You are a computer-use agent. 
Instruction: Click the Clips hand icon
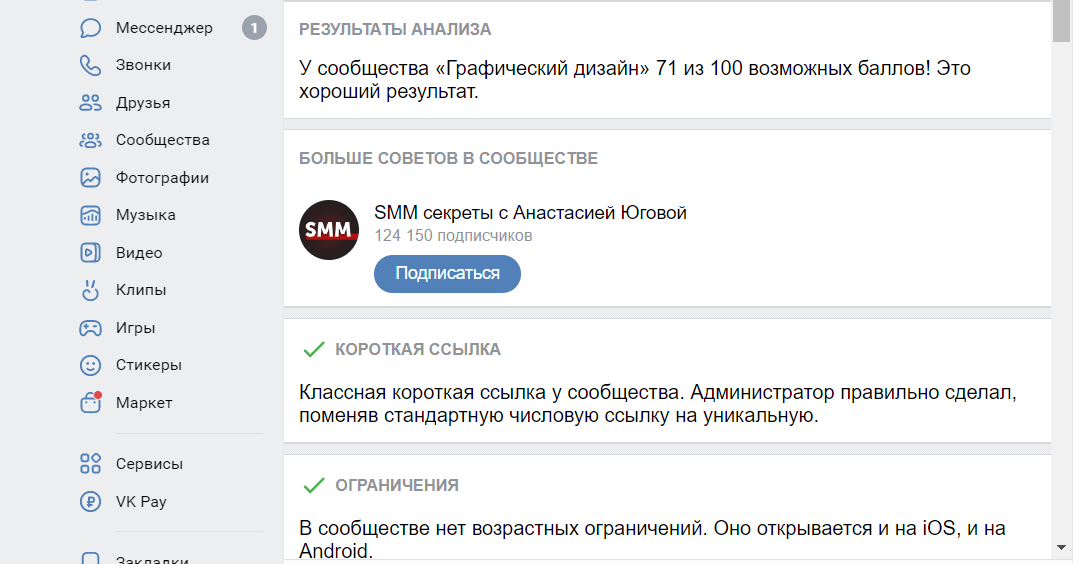tap(91, 290)
